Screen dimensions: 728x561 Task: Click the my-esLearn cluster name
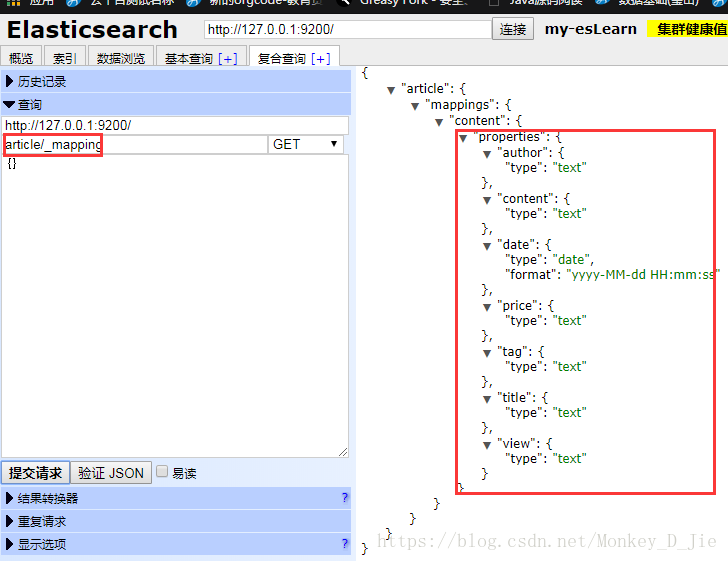(591, 29)
